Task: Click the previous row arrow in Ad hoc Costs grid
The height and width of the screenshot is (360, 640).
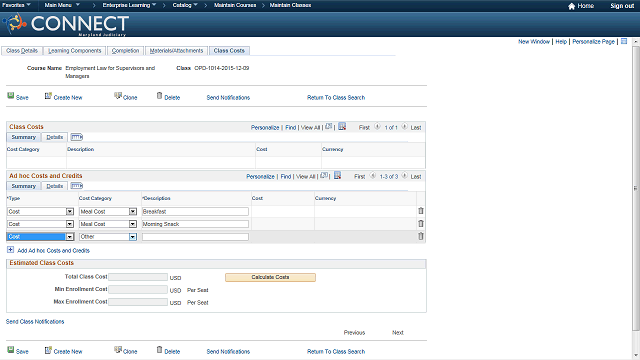Action: pyautogui.click(x=373, y=176)
